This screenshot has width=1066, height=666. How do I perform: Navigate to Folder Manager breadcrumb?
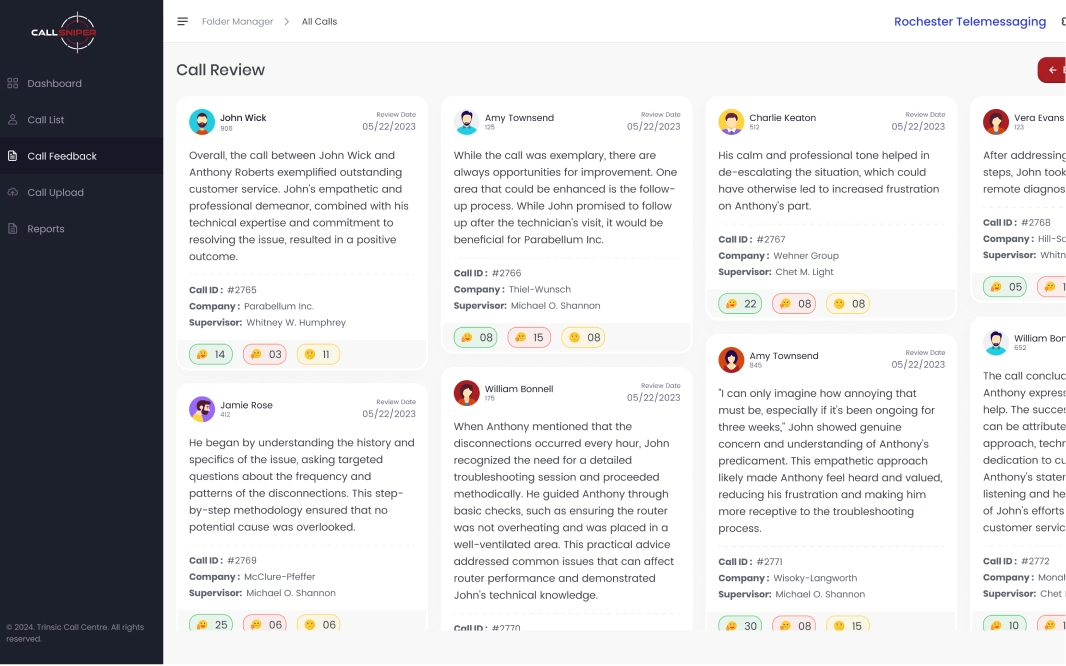[x=237, y=22]
